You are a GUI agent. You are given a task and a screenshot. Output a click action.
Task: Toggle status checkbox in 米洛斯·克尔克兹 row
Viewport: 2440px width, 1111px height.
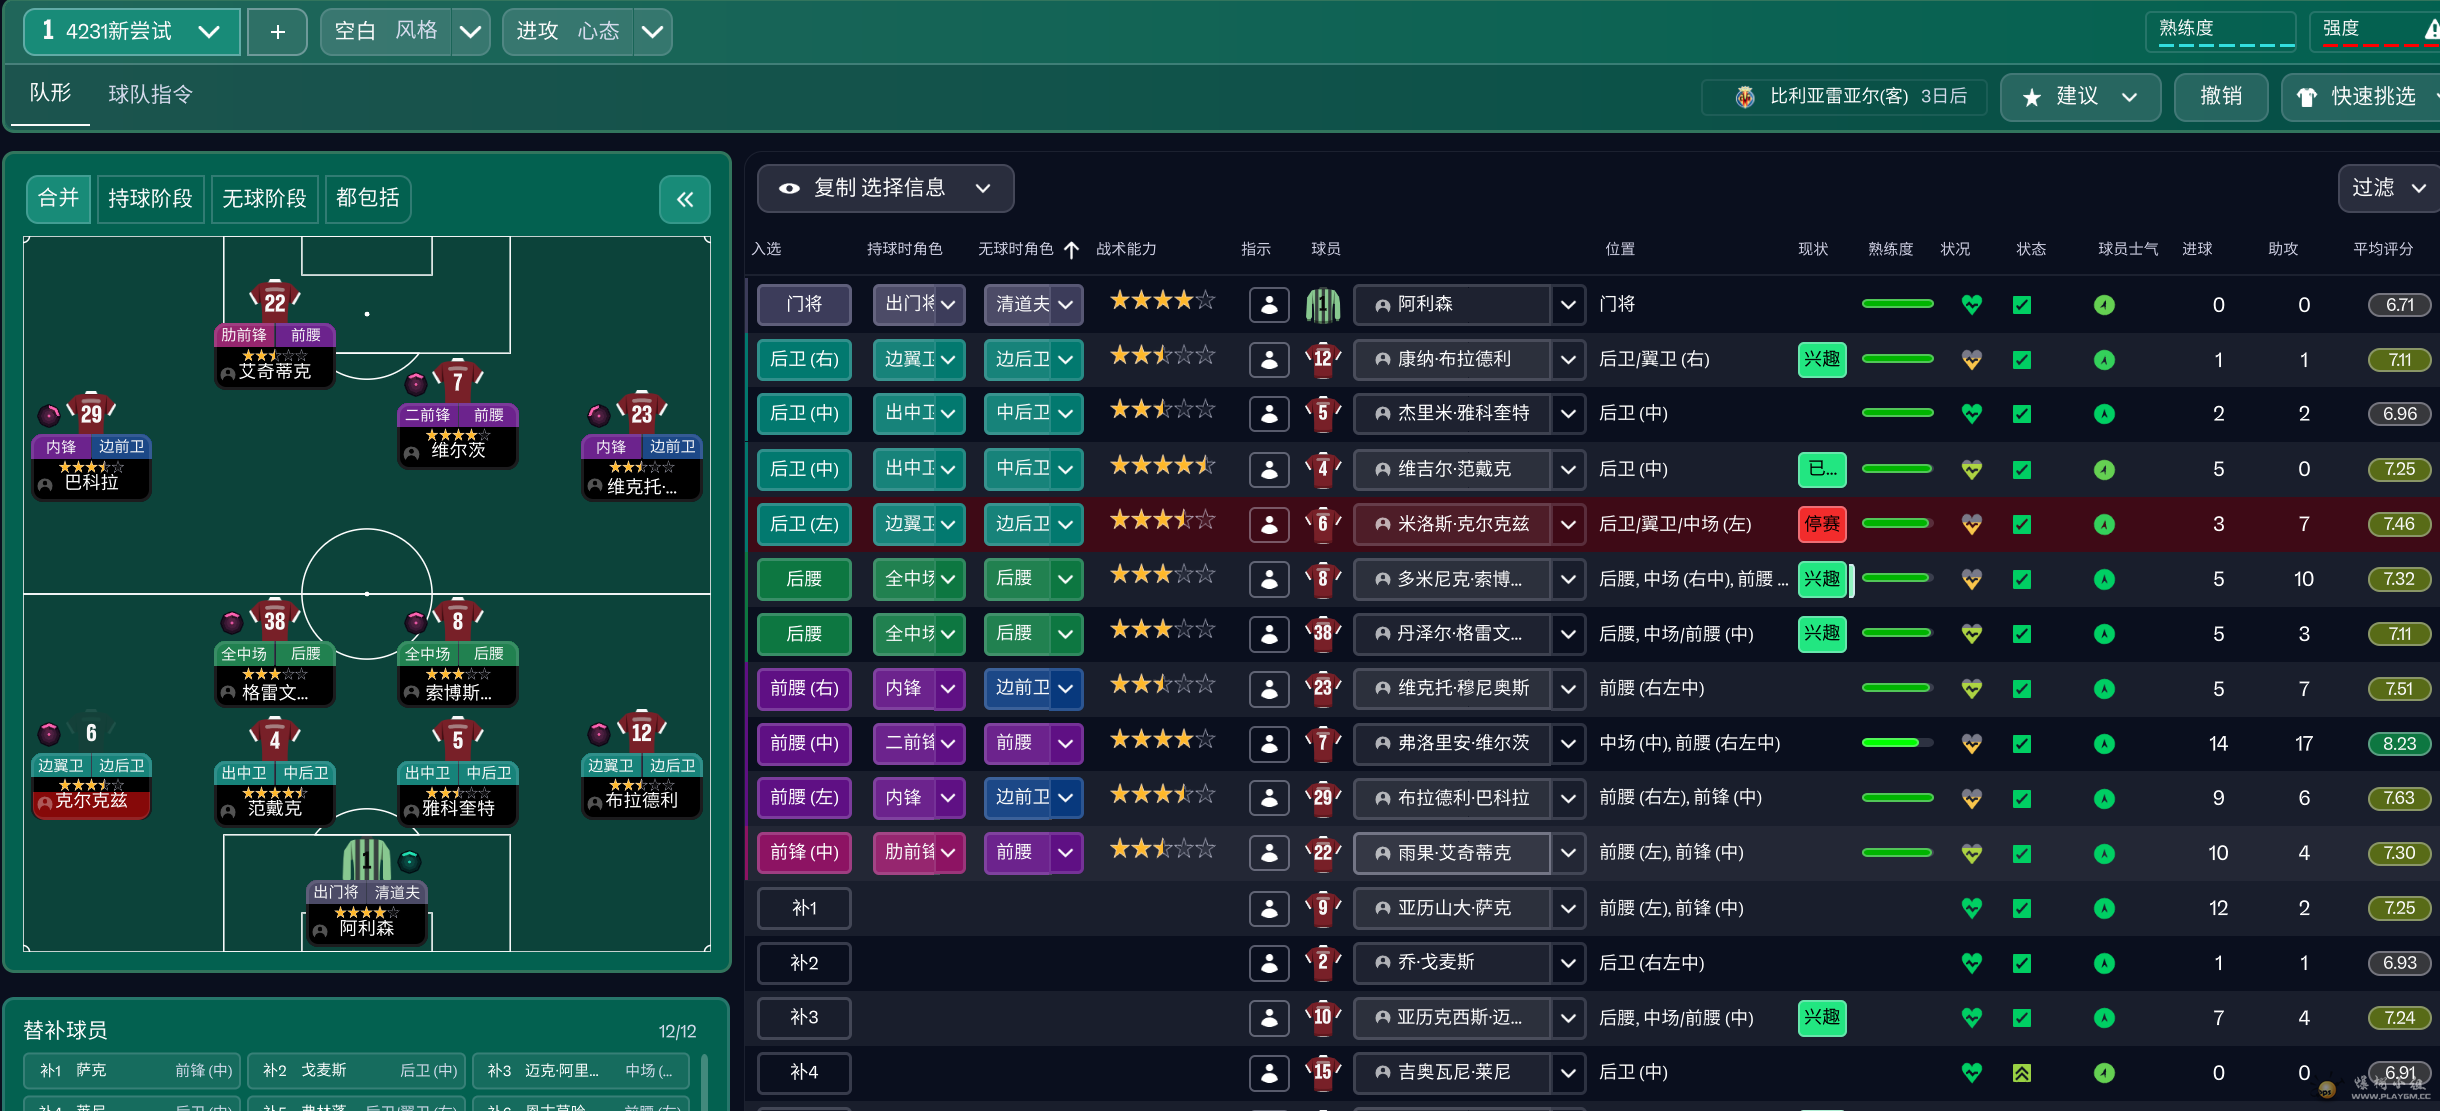point(2022,524)
